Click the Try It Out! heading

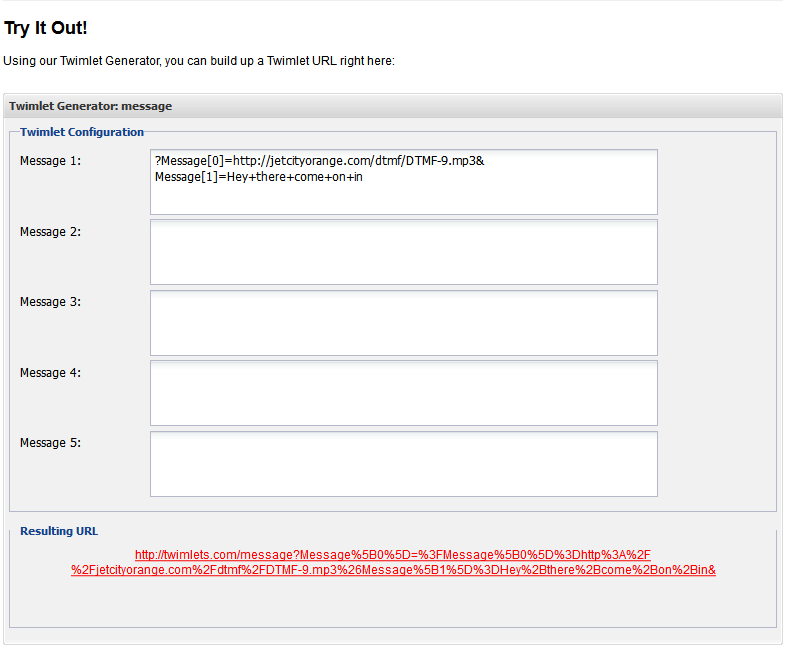pos(46,28)
